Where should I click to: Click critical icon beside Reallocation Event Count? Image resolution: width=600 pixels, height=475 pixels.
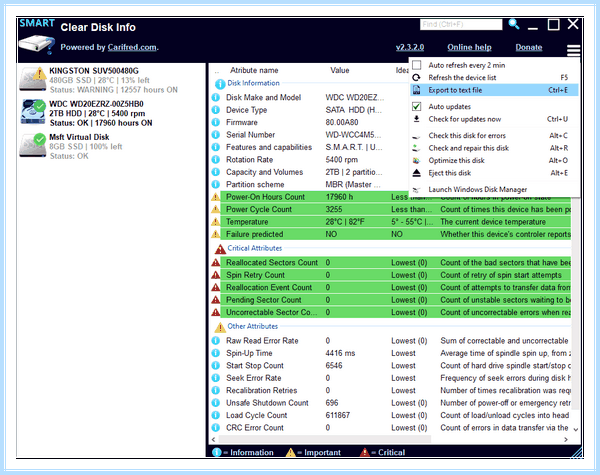click(216, 287)
